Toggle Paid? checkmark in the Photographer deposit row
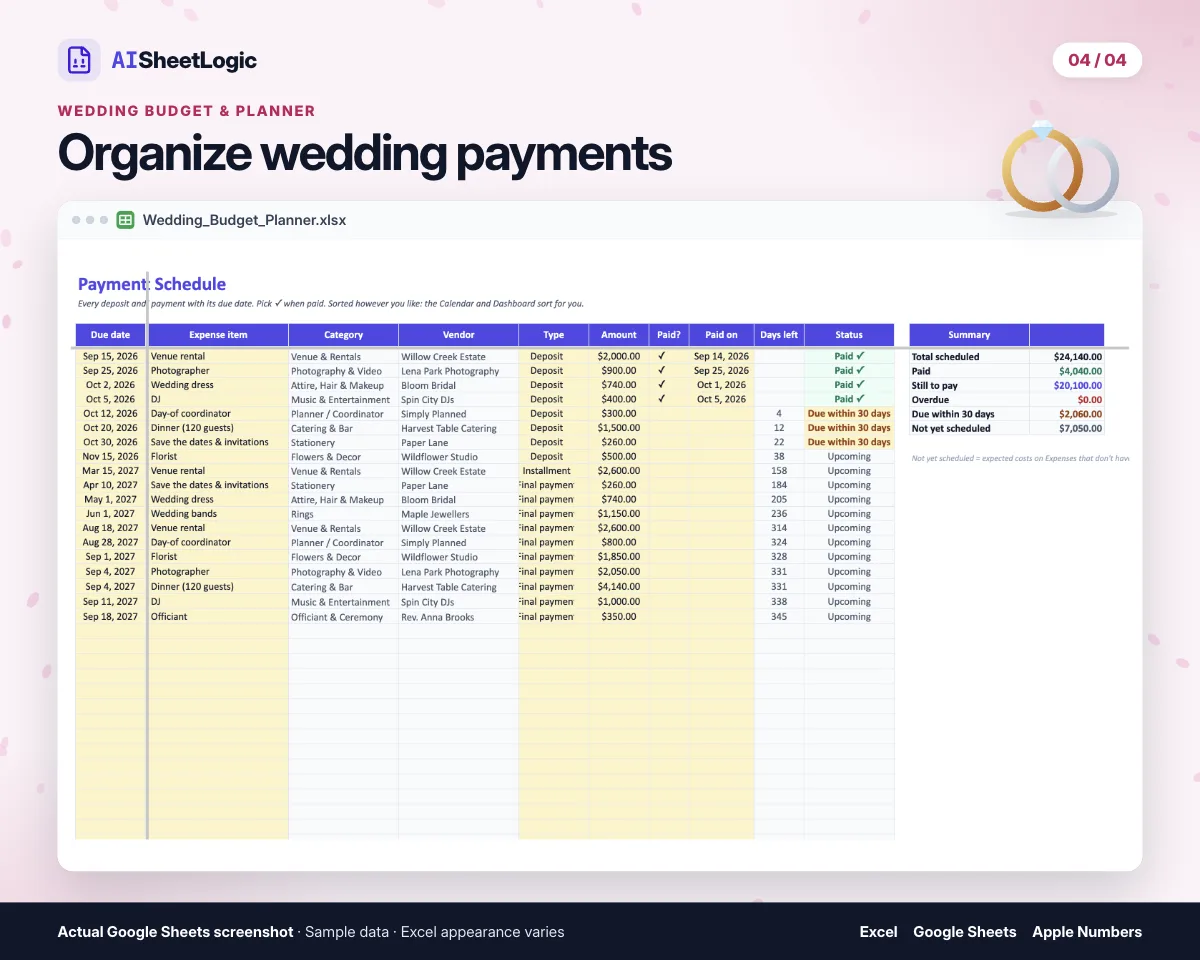 click(x=661, y=370)
